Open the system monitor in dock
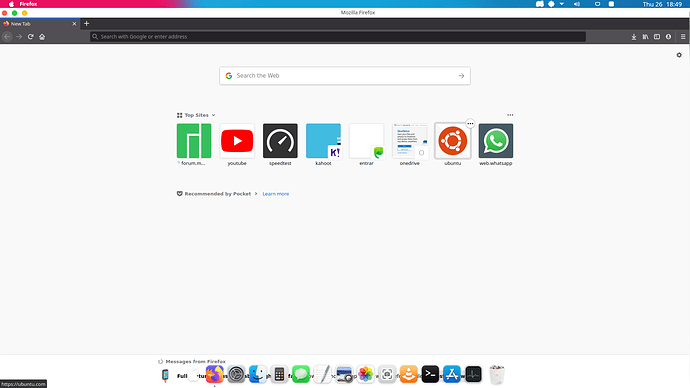The image size is (690, 388). click(473, 374)
